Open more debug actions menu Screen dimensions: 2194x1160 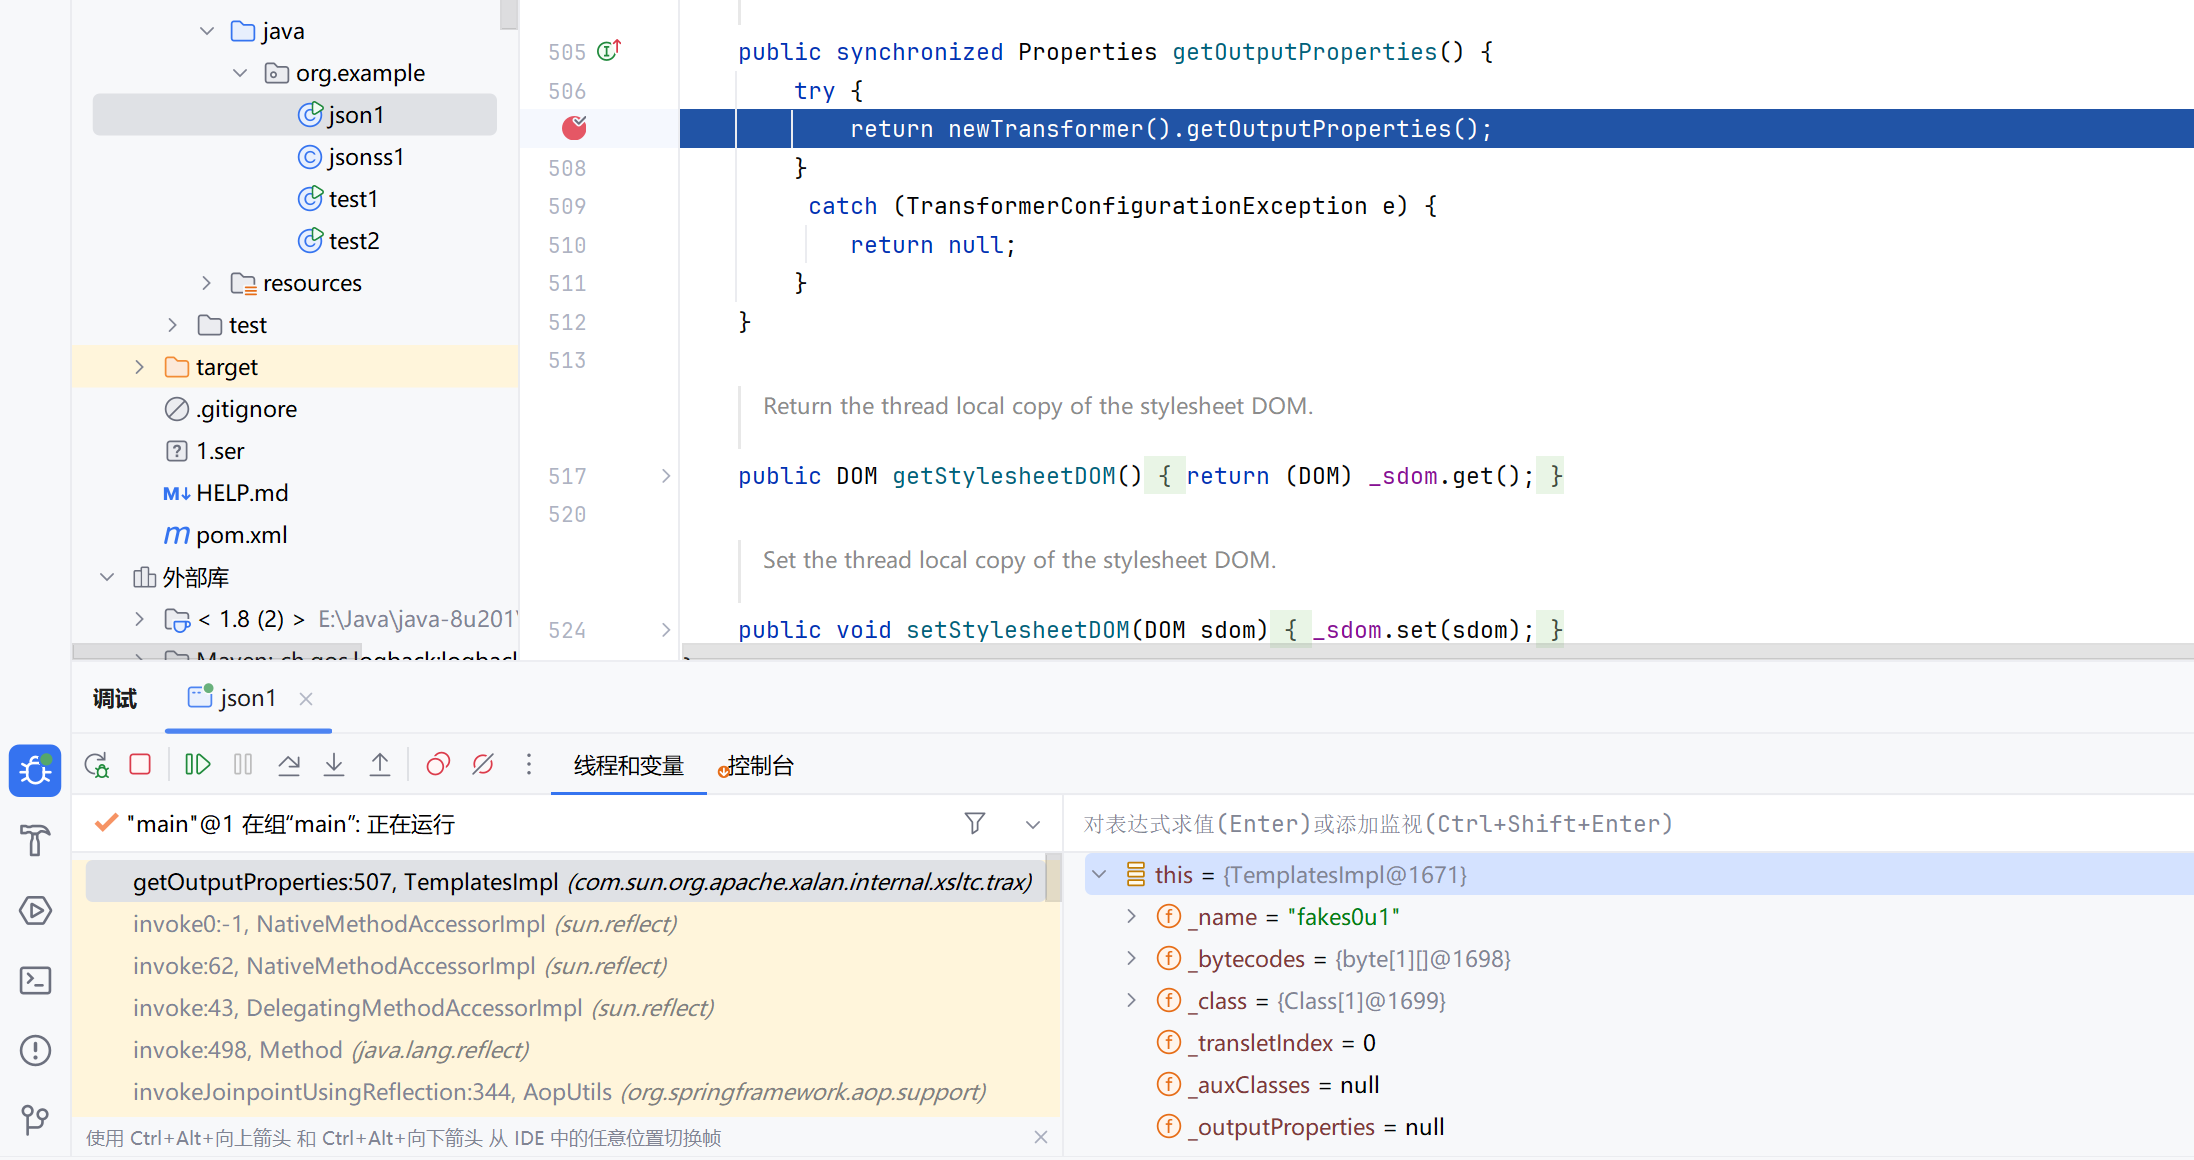point(529,765)
